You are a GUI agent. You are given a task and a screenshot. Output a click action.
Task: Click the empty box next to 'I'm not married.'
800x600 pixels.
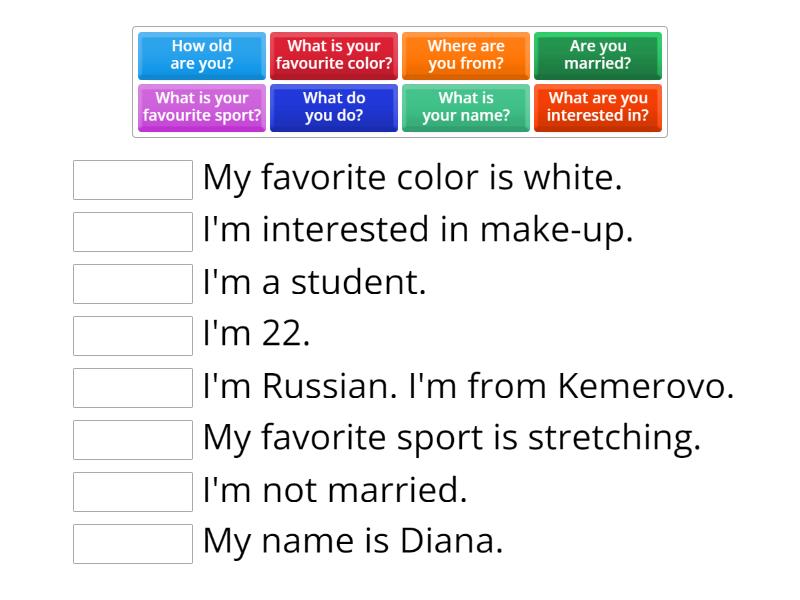(133, 492)
